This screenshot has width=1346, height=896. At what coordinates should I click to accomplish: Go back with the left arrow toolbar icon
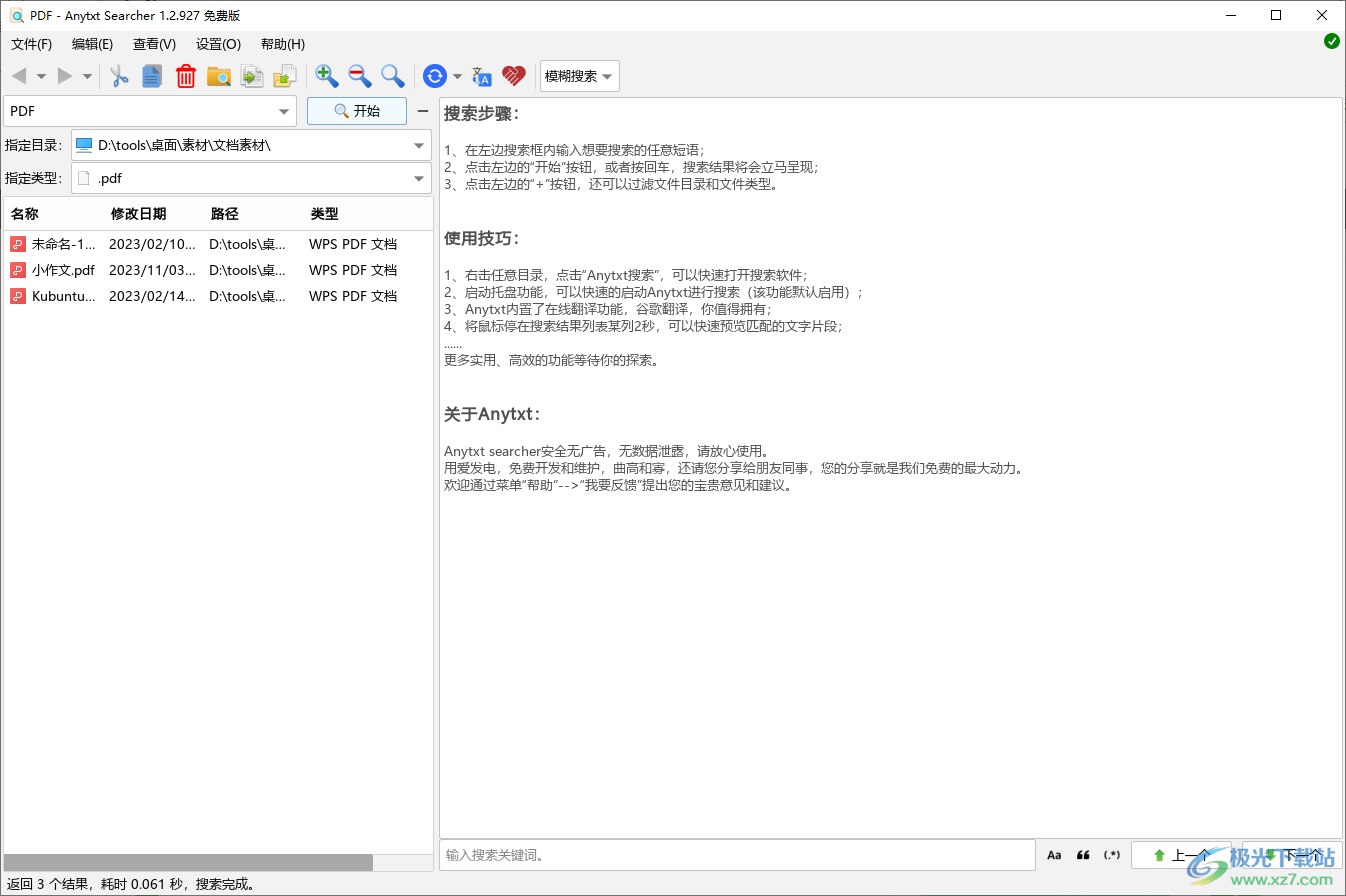point(19,76)
